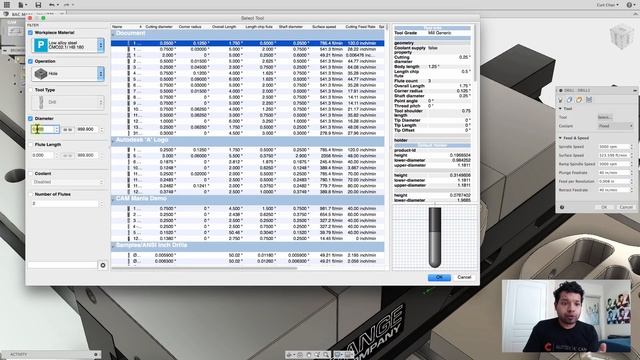Click the Save disk icon
This screenshot has height=360, width=640.
(38, 5)
